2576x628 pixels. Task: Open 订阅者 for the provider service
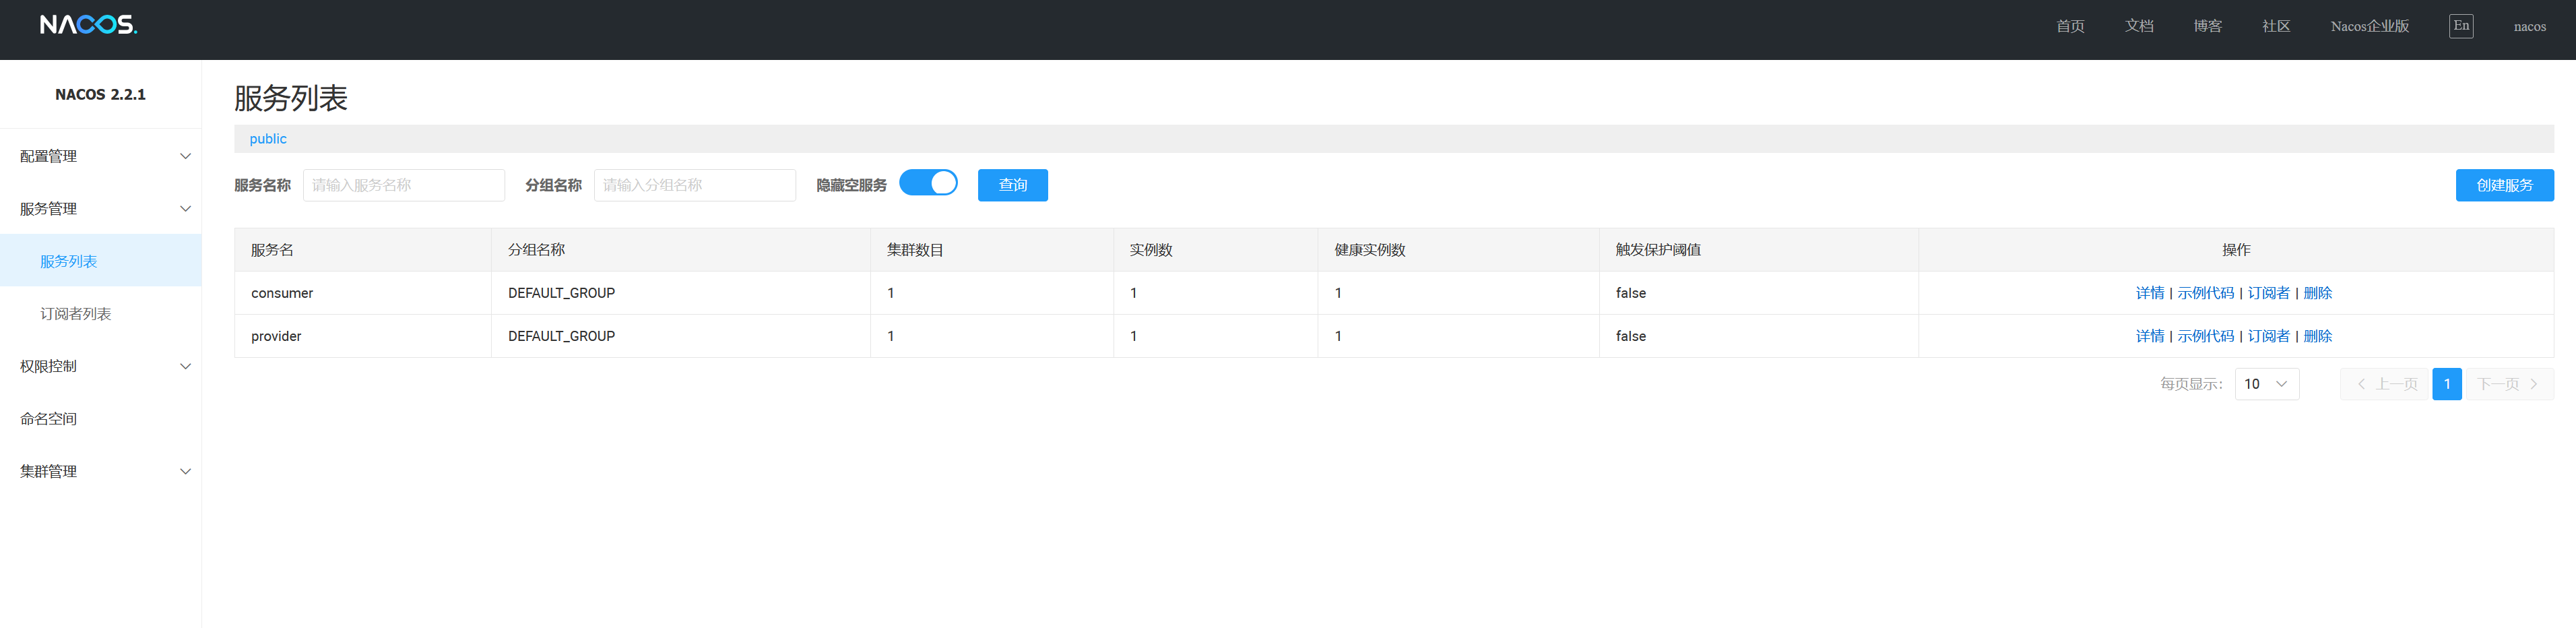point(2268,336)
